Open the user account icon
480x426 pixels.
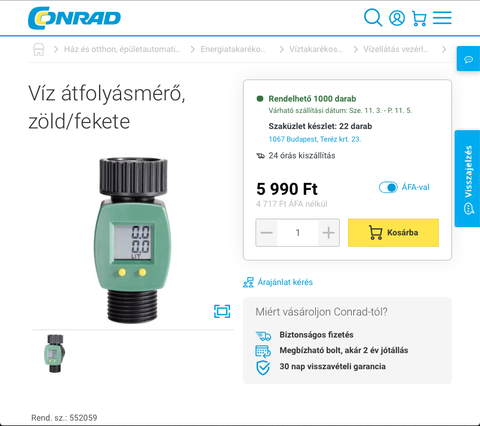(x=397, y=18)
